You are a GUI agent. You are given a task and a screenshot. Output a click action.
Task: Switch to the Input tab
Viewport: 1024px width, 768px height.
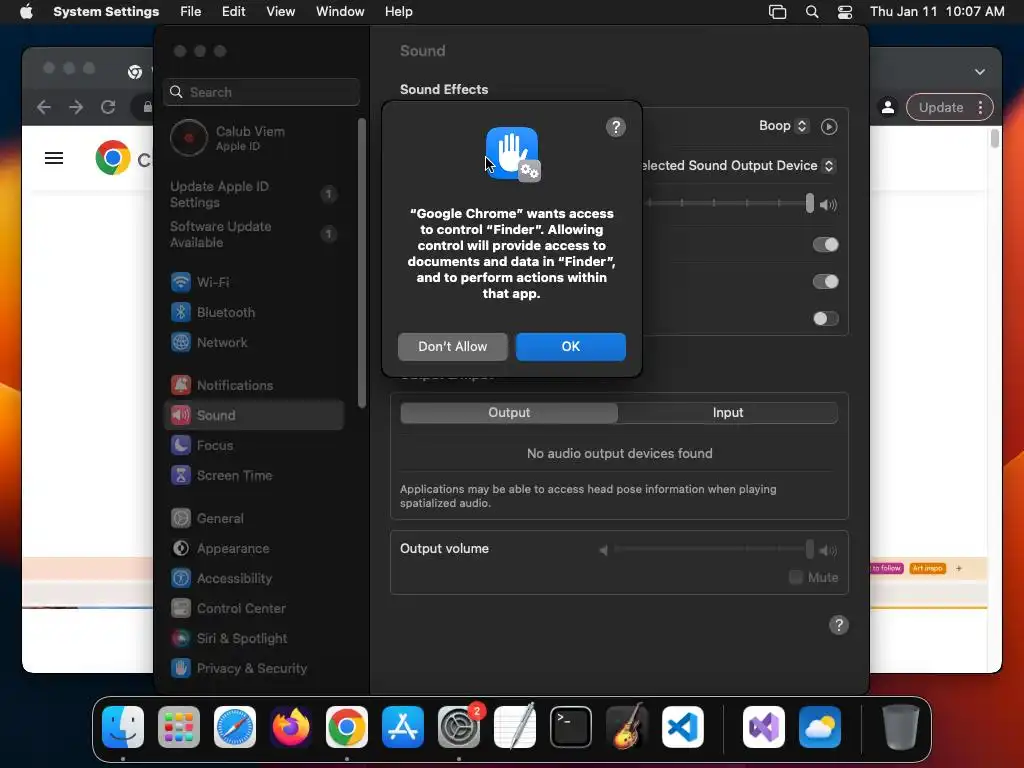(728, 413)
